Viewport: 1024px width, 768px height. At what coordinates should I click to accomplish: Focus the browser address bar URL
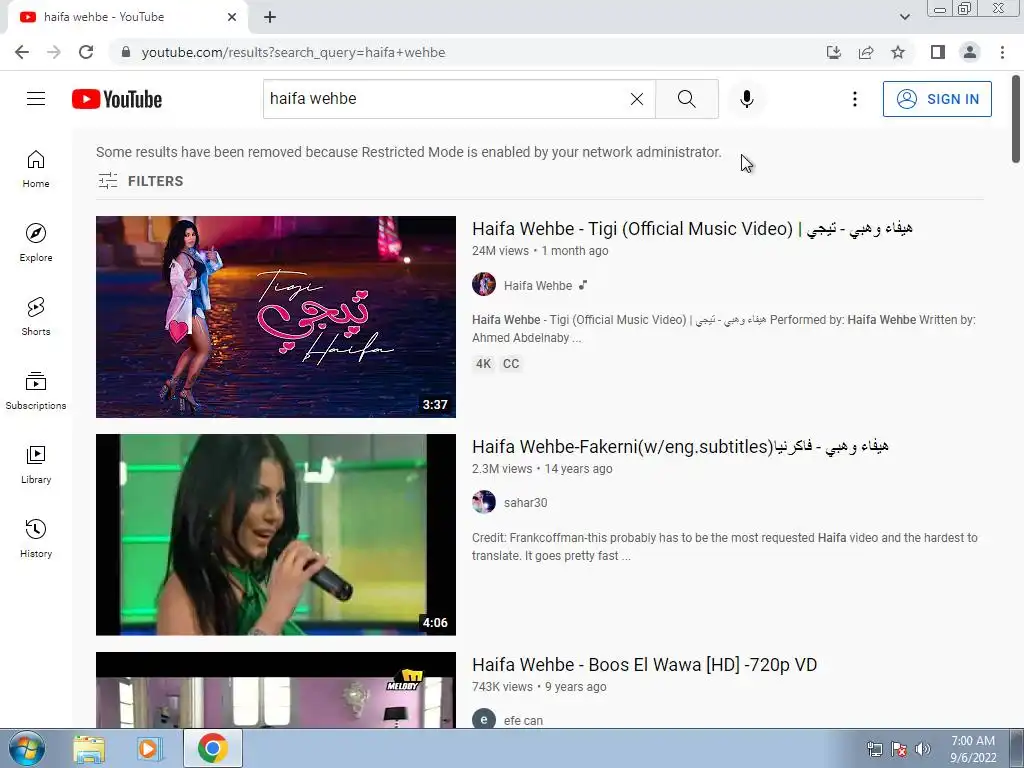point(293,52)
